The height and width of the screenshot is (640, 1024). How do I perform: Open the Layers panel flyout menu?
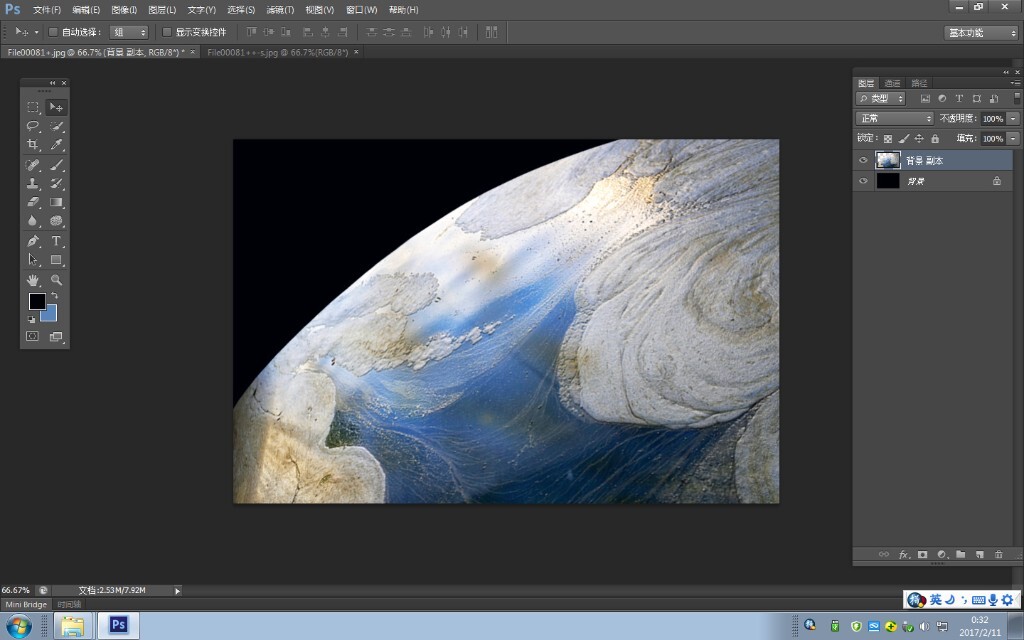[x=1015, y=83]
